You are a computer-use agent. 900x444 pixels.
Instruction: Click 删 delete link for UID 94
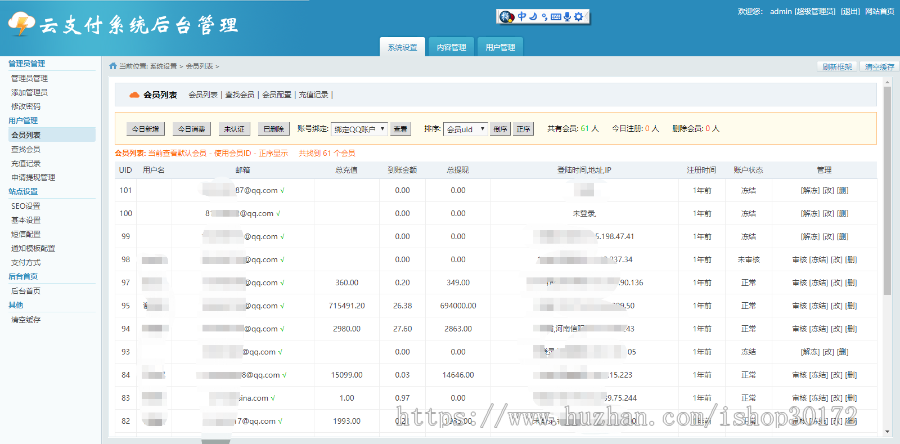click(852, 329)
